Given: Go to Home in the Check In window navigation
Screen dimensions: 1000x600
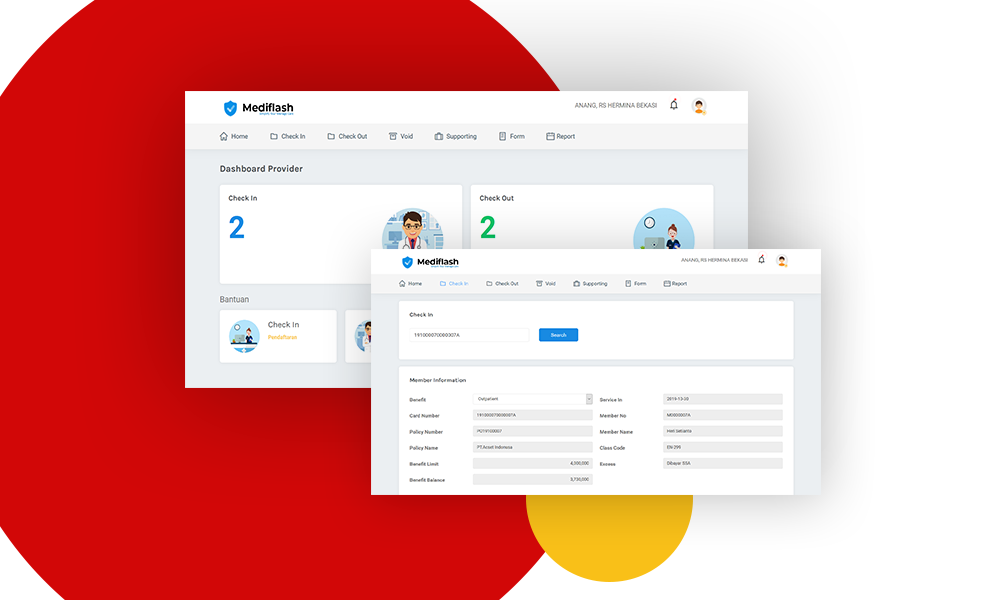Looking at the screenshot, I should pyautogui.click(x=410, y=284).
